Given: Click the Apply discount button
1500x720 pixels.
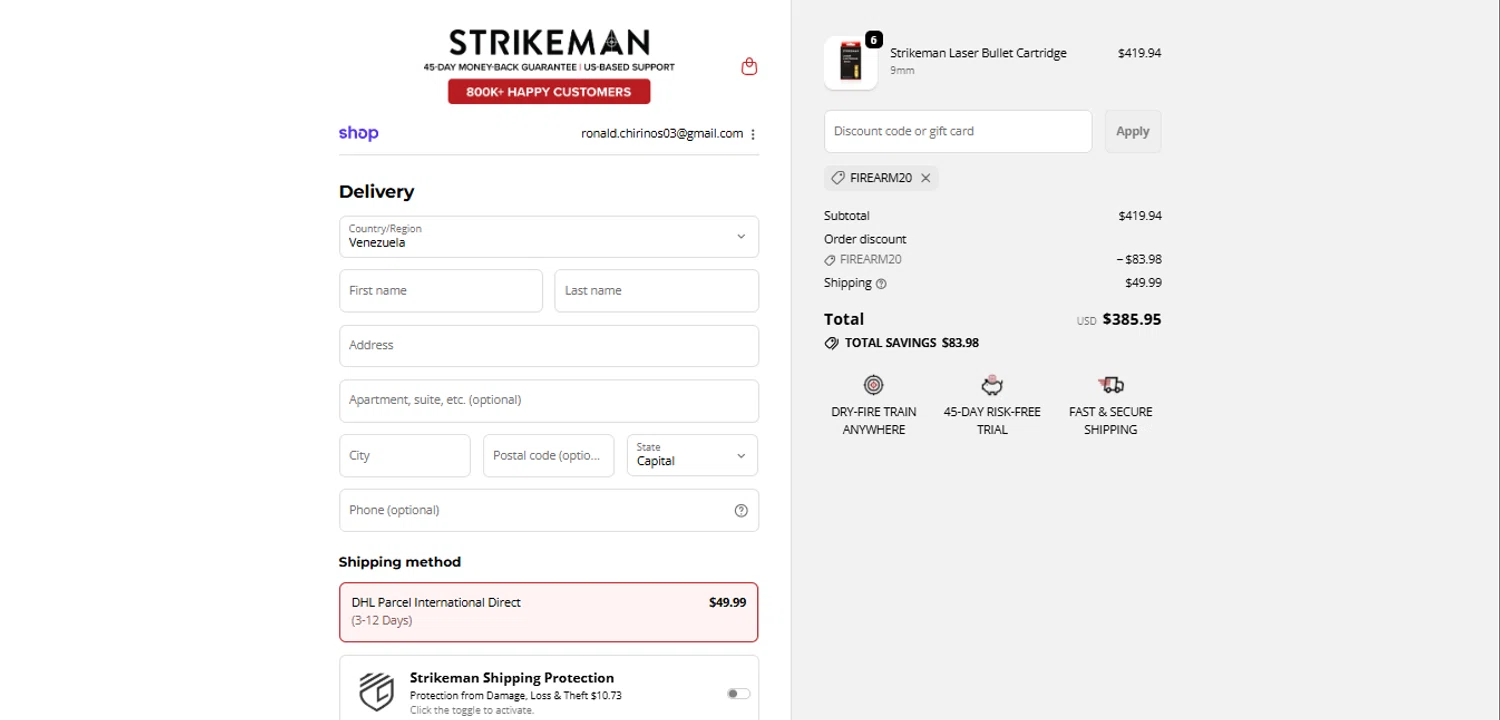Looking at the screenshot, I should [x=1133, y=131].
